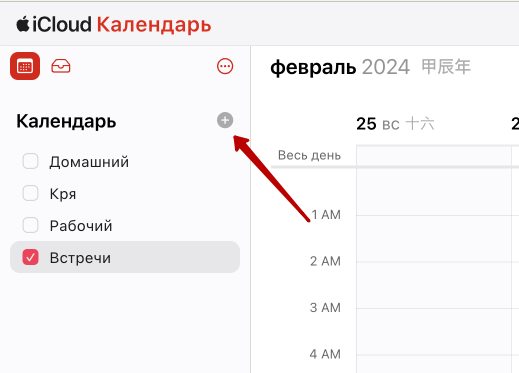Click the февраль 2024 month heading
This screenshot has width=519, height=373.
pos(340,67)
